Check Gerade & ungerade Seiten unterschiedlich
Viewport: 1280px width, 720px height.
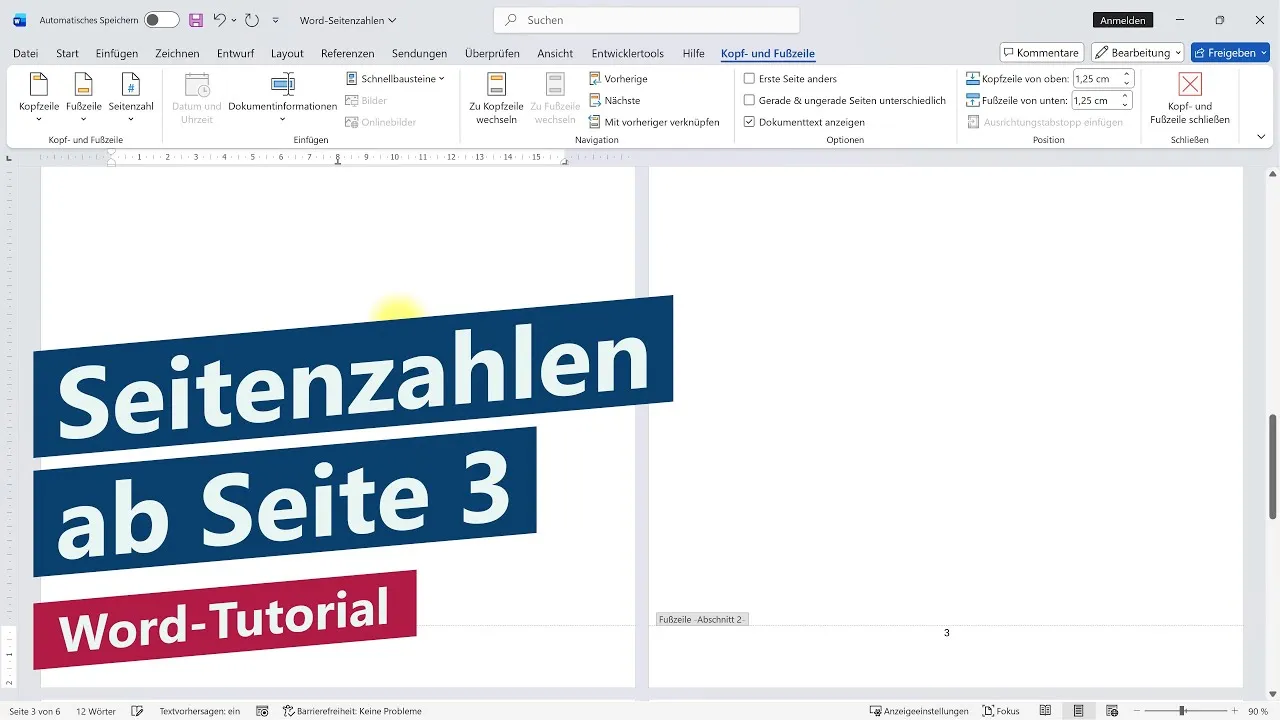point(750,100)
